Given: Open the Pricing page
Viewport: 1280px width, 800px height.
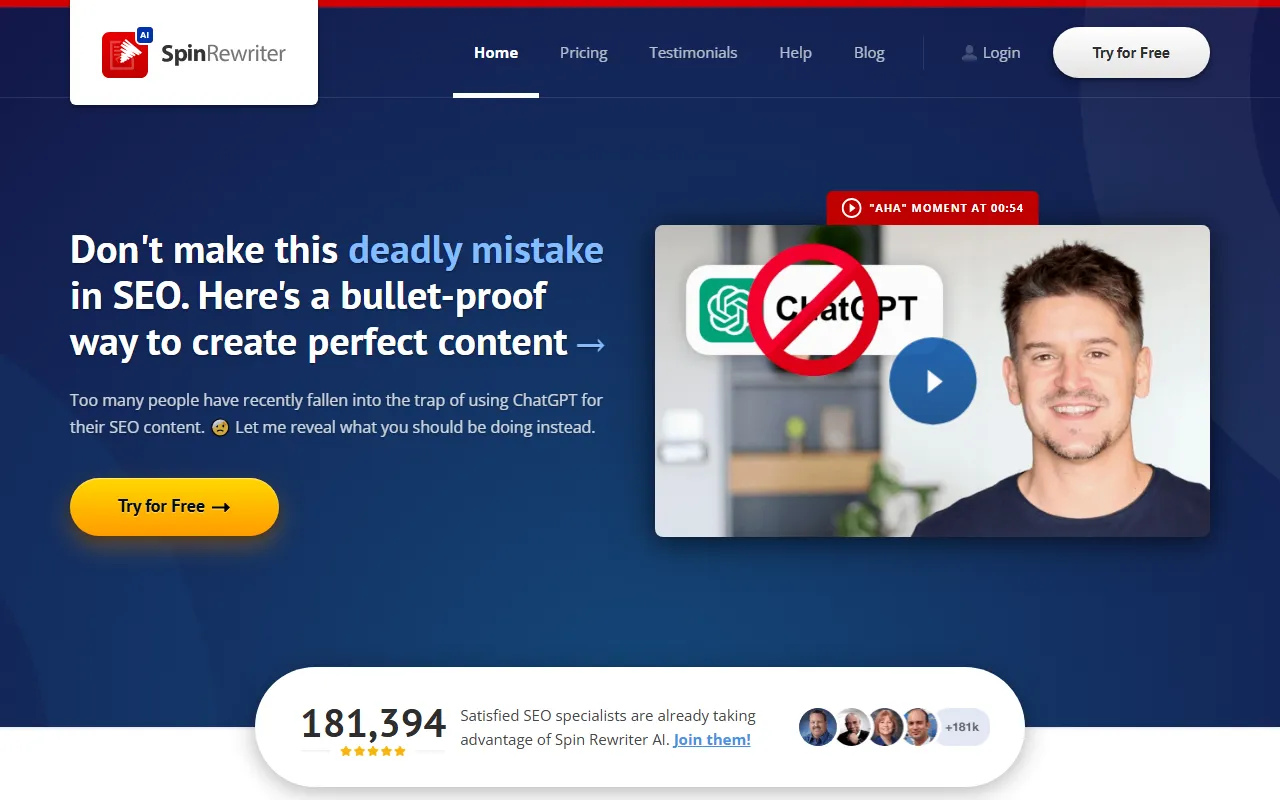Looking at the screenshot, I should [x=583, y=53].
